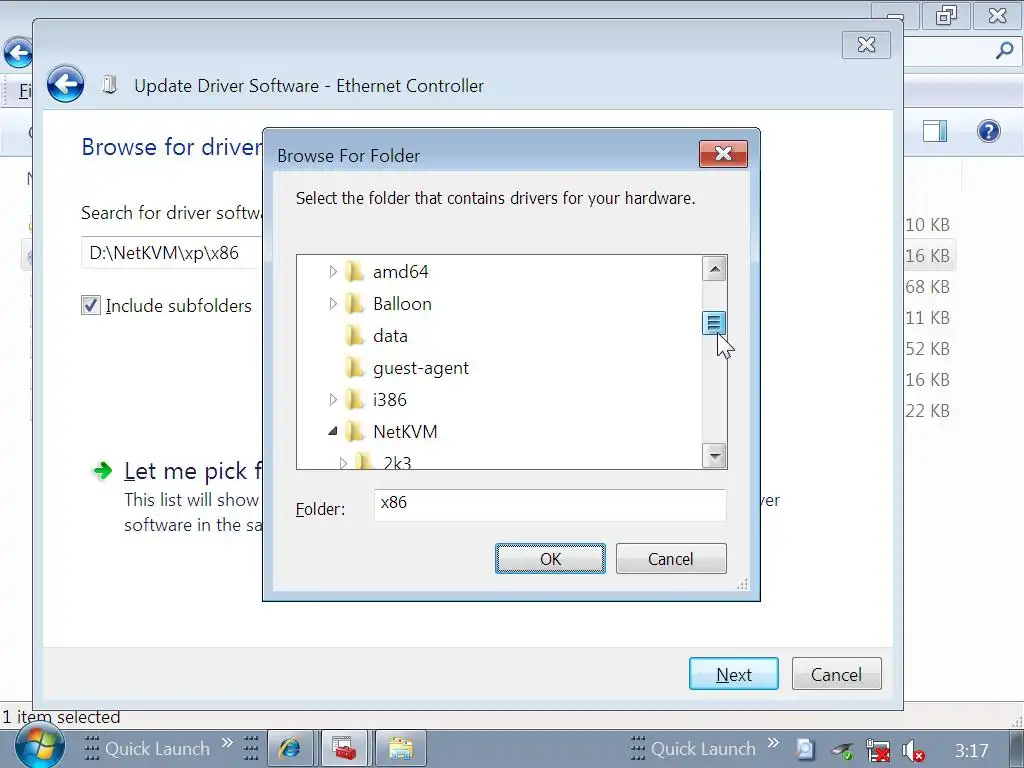Select the guest-agent folder
The height and width of the screenshot is (768, 1024).
tap(421, 368)
